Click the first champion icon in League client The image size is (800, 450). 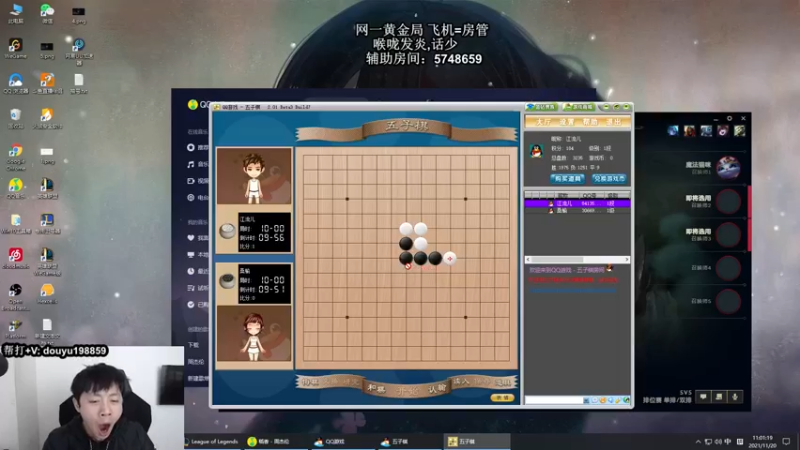click(x=673, y=131)
